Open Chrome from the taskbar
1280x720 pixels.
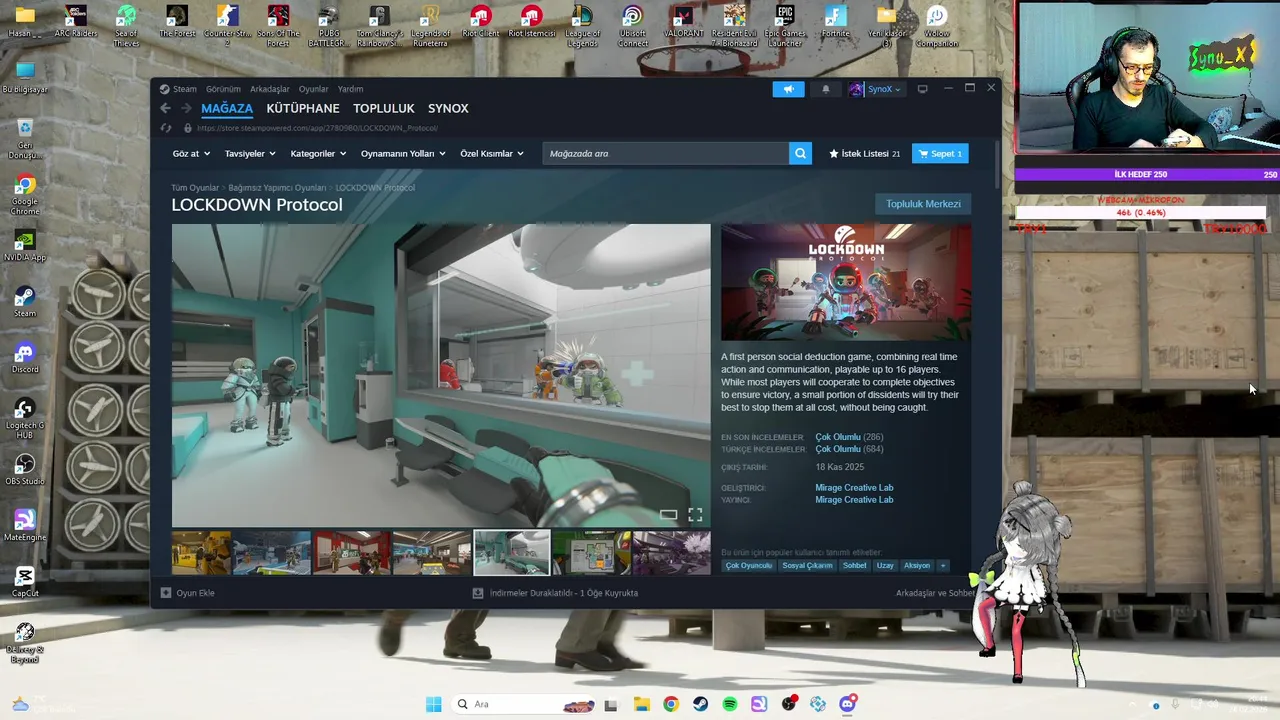click(670, 704)
